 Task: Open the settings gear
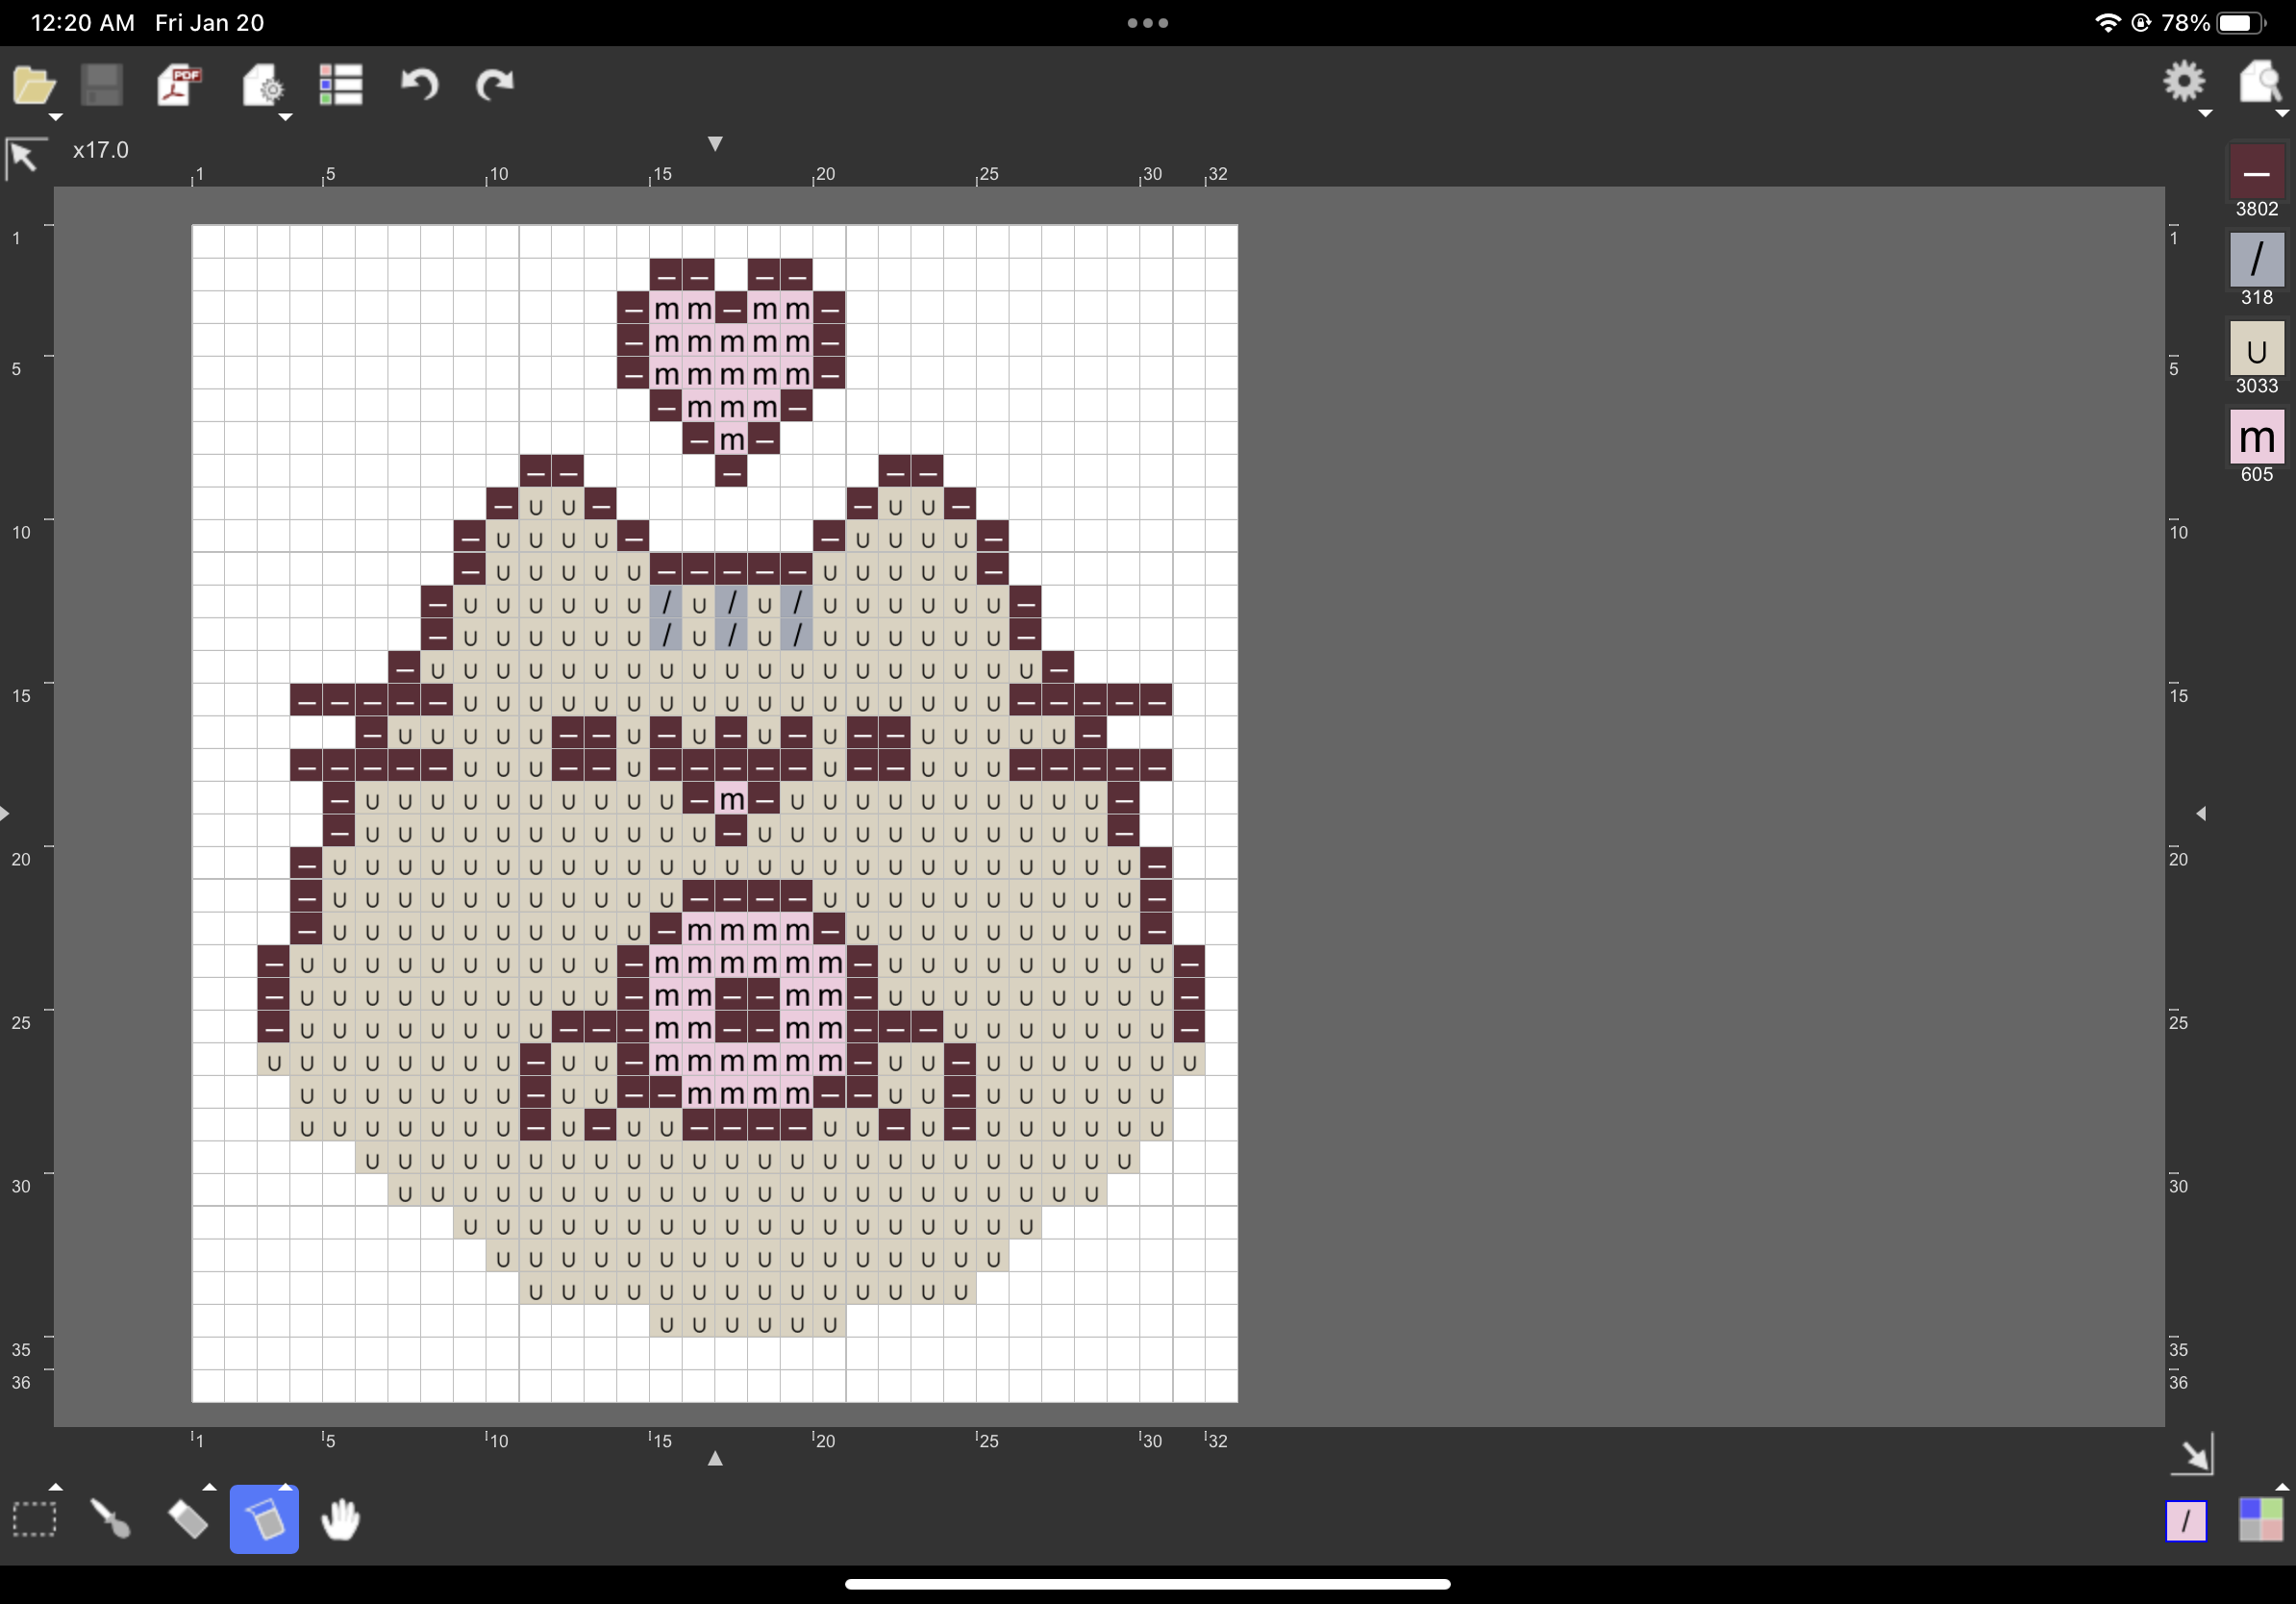pyautogui.click(x=2184, y=82)
